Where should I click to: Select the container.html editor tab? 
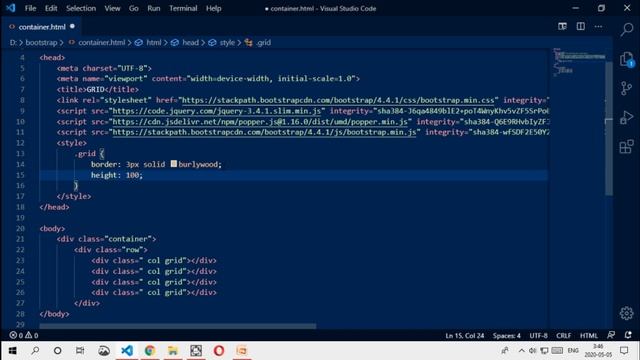click(x=42, y=27)
